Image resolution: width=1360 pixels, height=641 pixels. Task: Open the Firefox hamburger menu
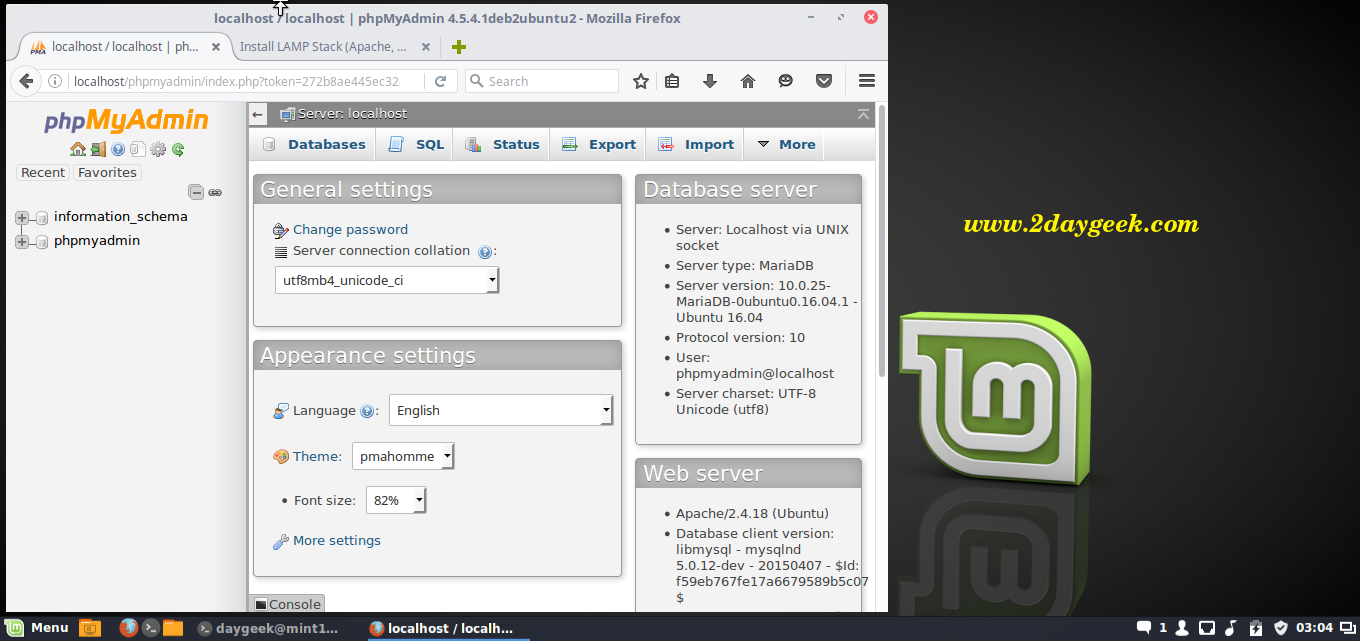[867, 81]
